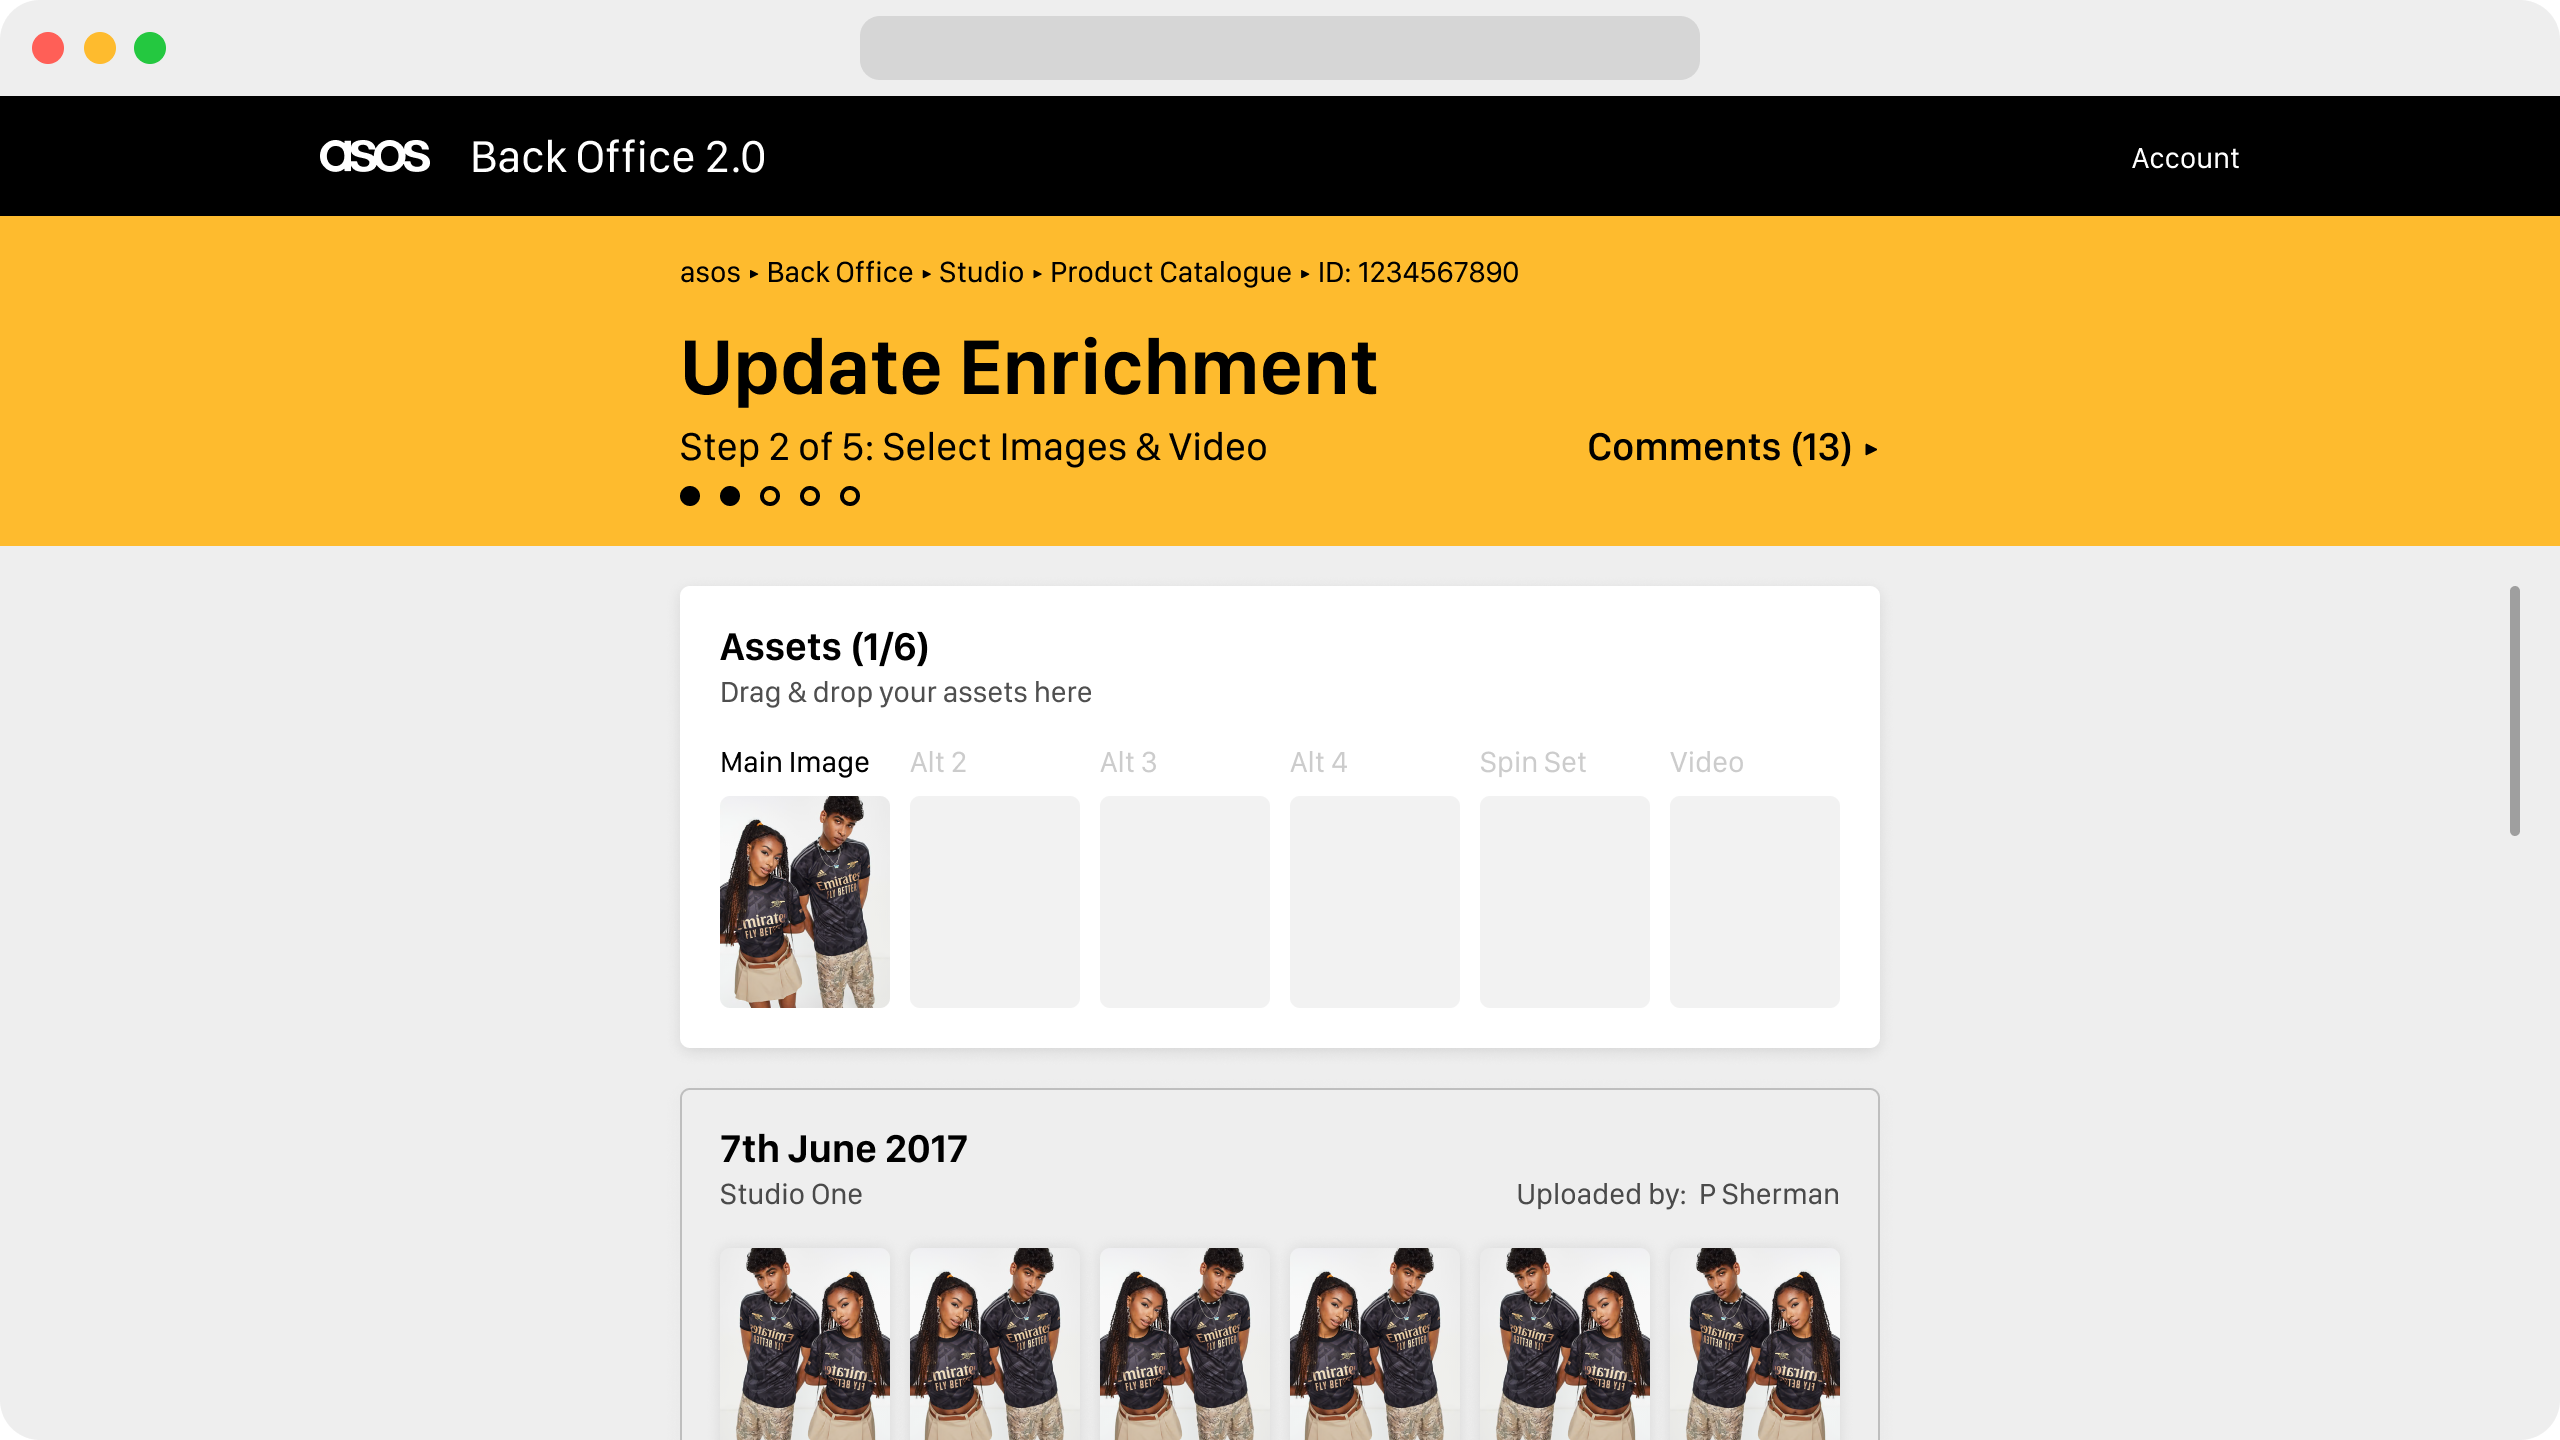Click 'Studio One' label
This screenshot has width=2560, height=1440.
790,1194
